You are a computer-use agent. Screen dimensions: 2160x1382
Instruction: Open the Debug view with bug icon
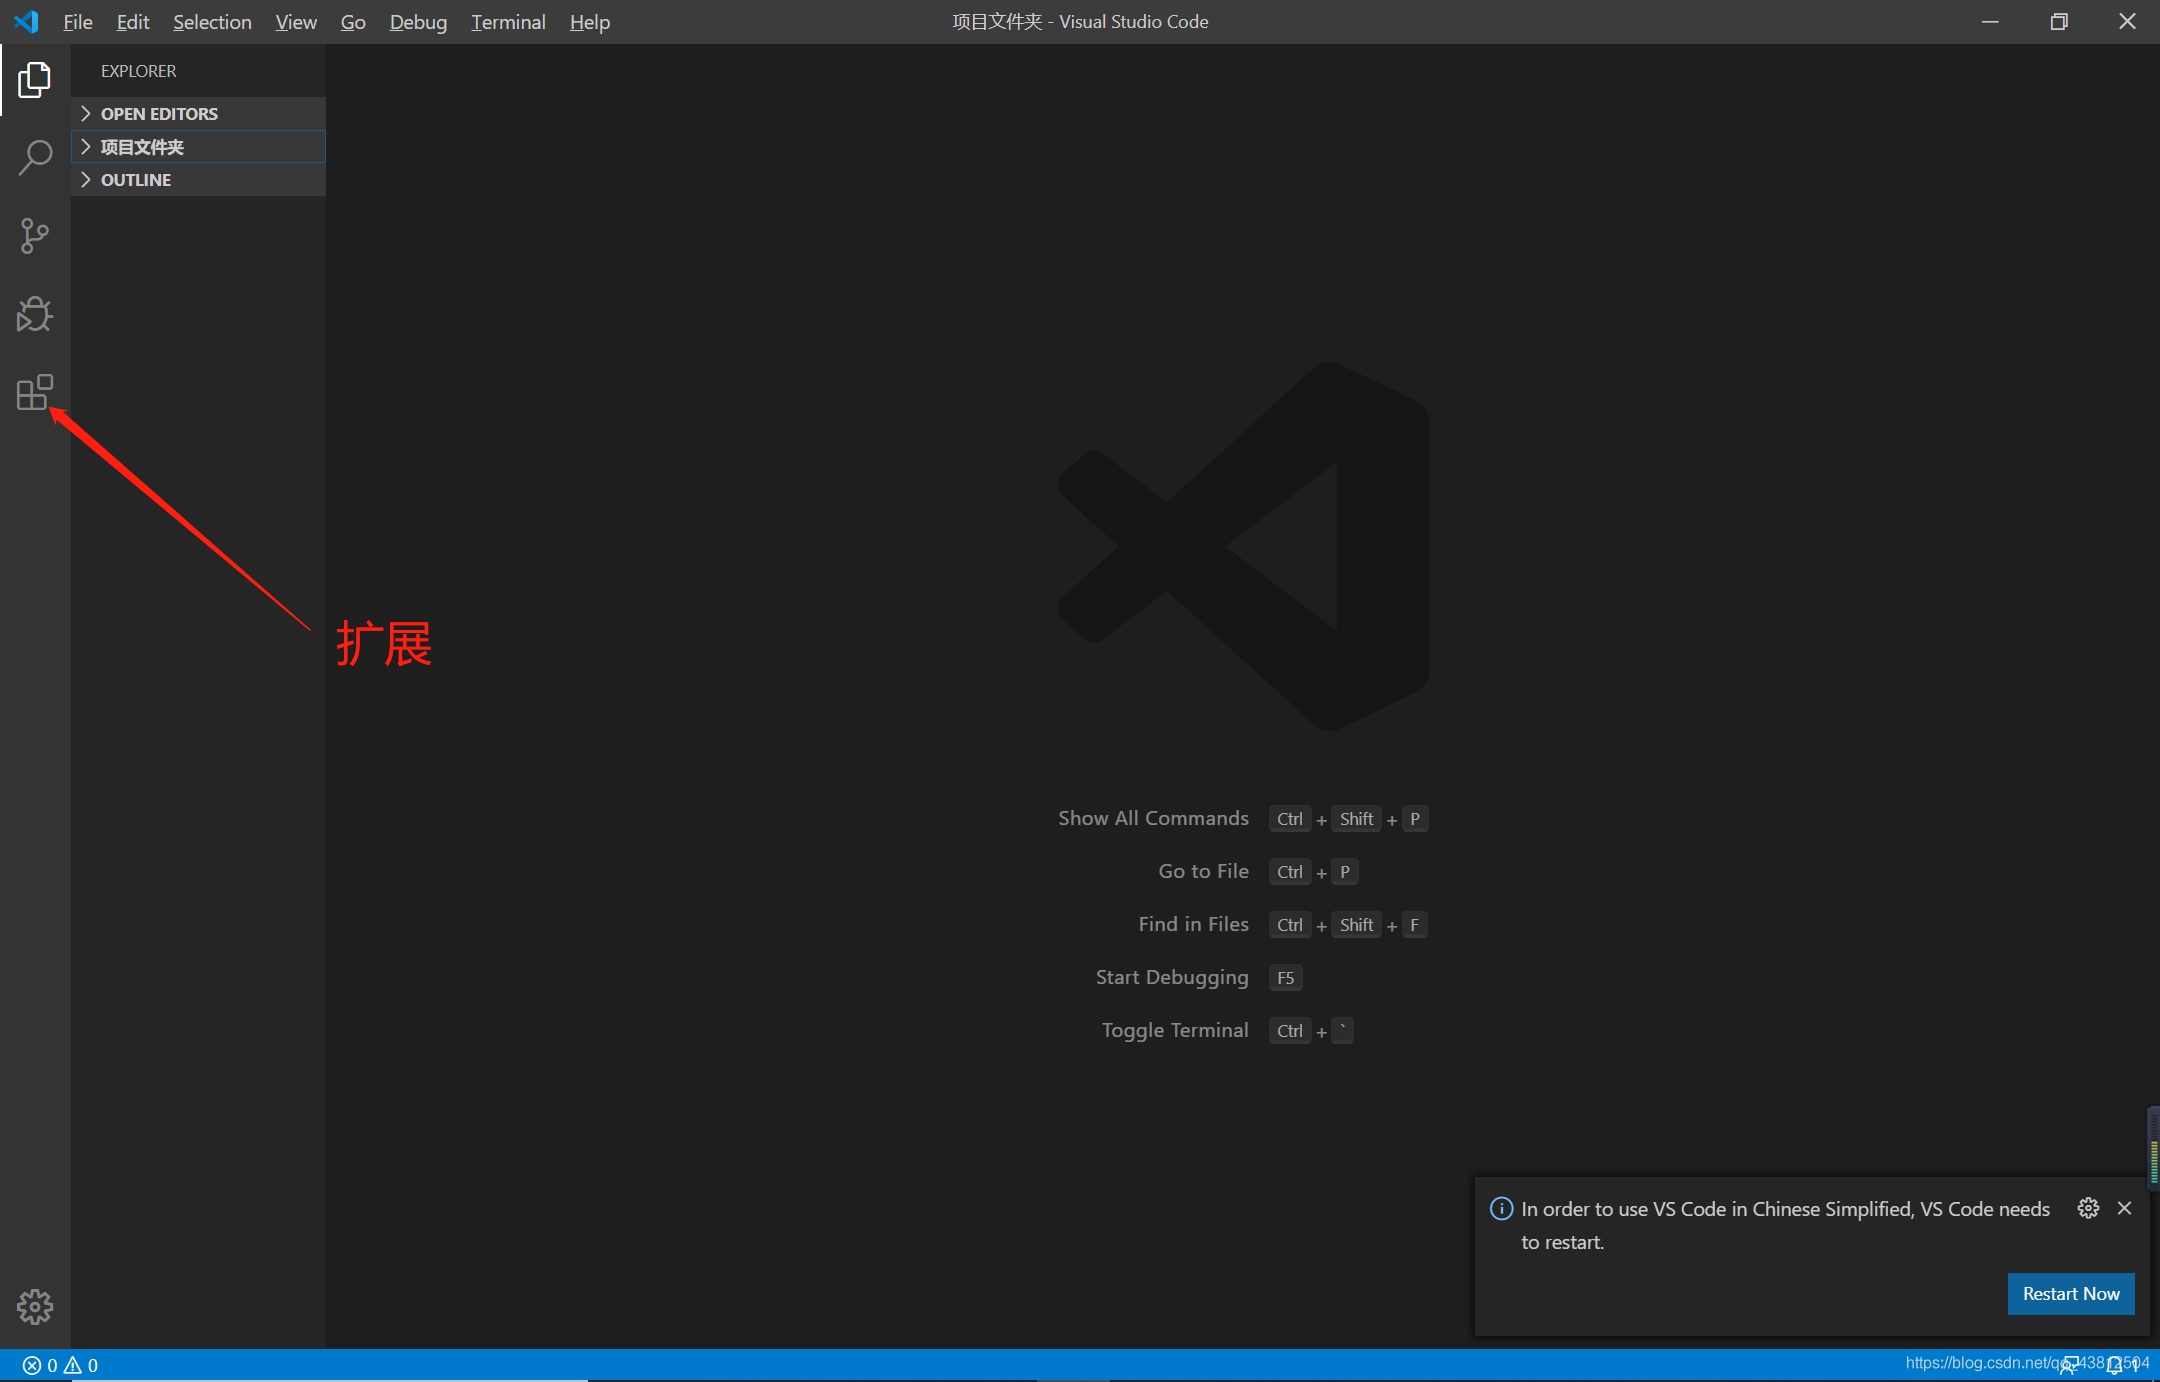click(x=35, y=314)
